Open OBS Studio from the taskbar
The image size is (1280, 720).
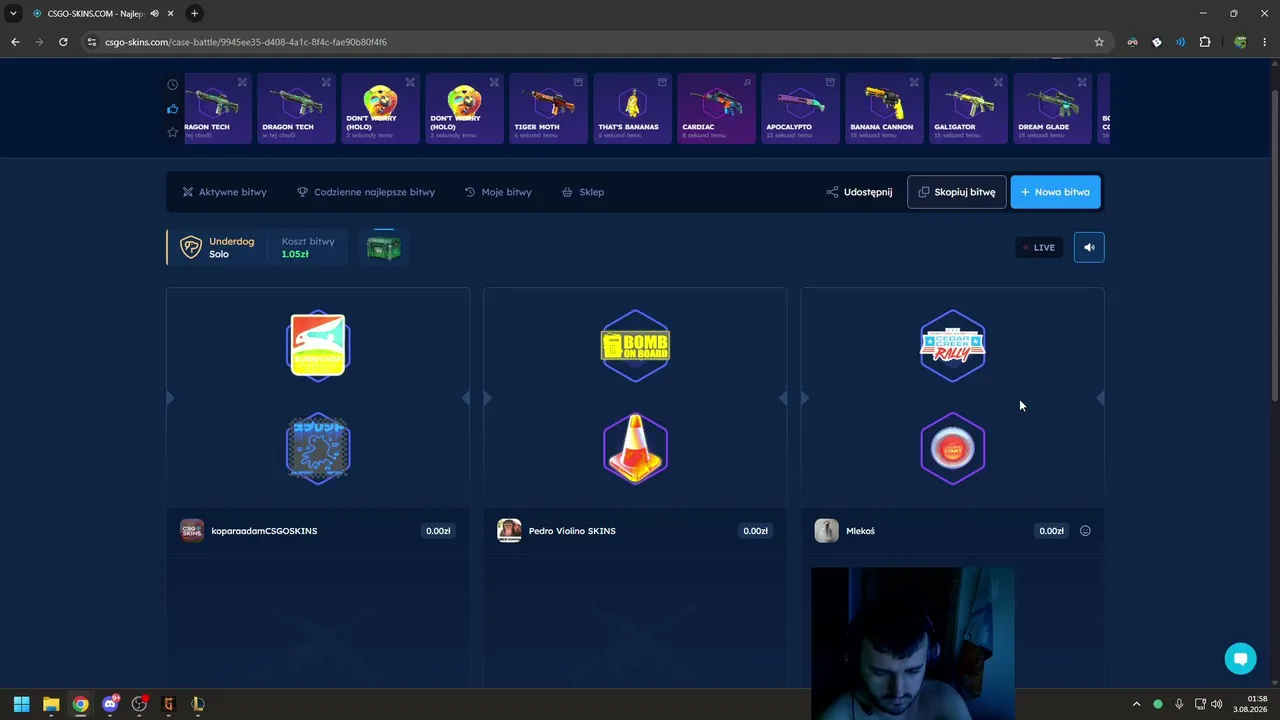point(139,704)
